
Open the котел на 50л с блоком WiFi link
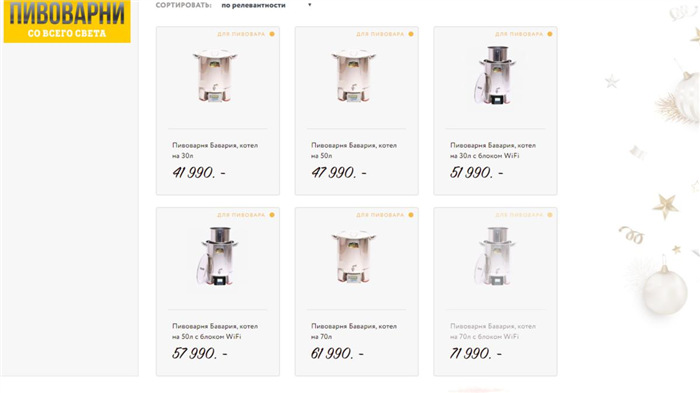[x=215, y=331]
